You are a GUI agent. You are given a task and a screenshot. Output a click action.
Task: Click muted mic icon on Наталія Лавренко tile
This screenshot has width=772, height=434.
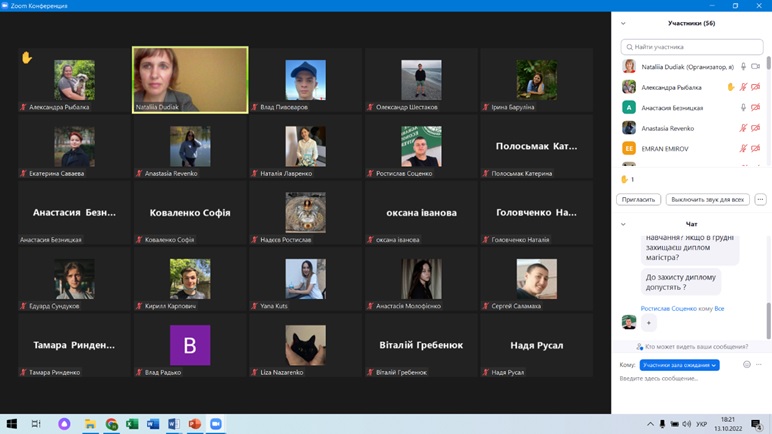(255, 173)
